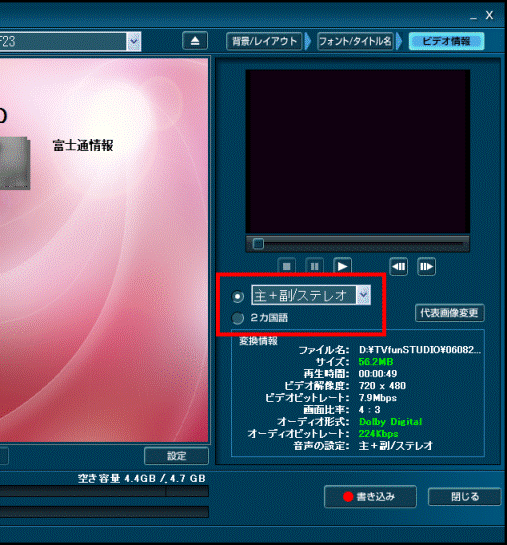507x545 pixels.
Task: Click the video seek slider handle
Action: (x=258, y=244)
